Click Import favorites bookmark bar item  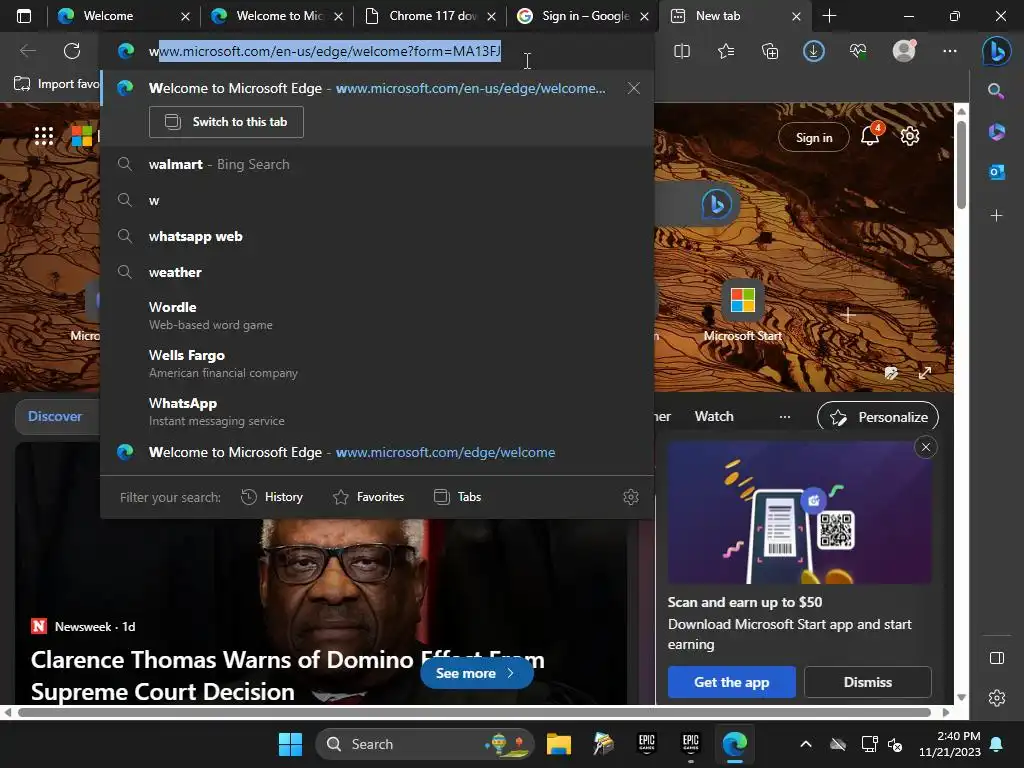56,84
